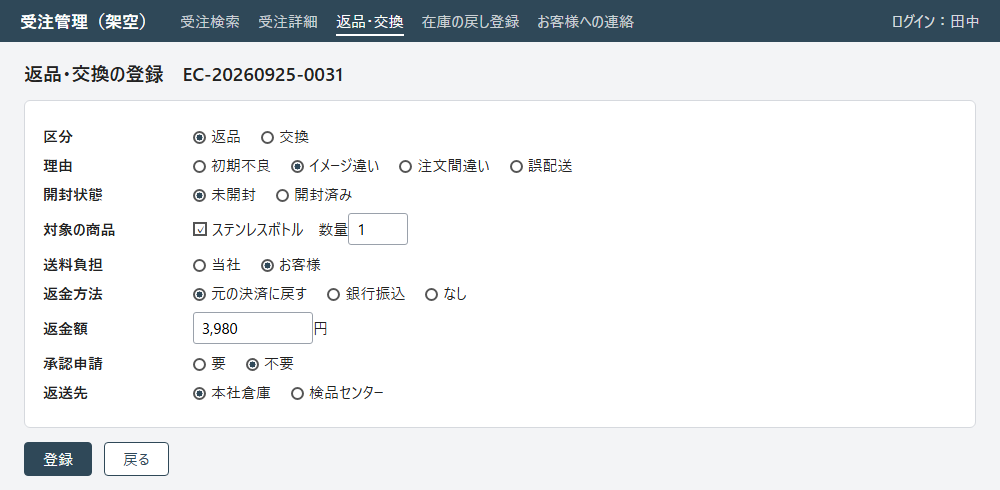The image size is (1000, 490).
Task: Click the 返金方法 row label
Action: pos(73,295)
